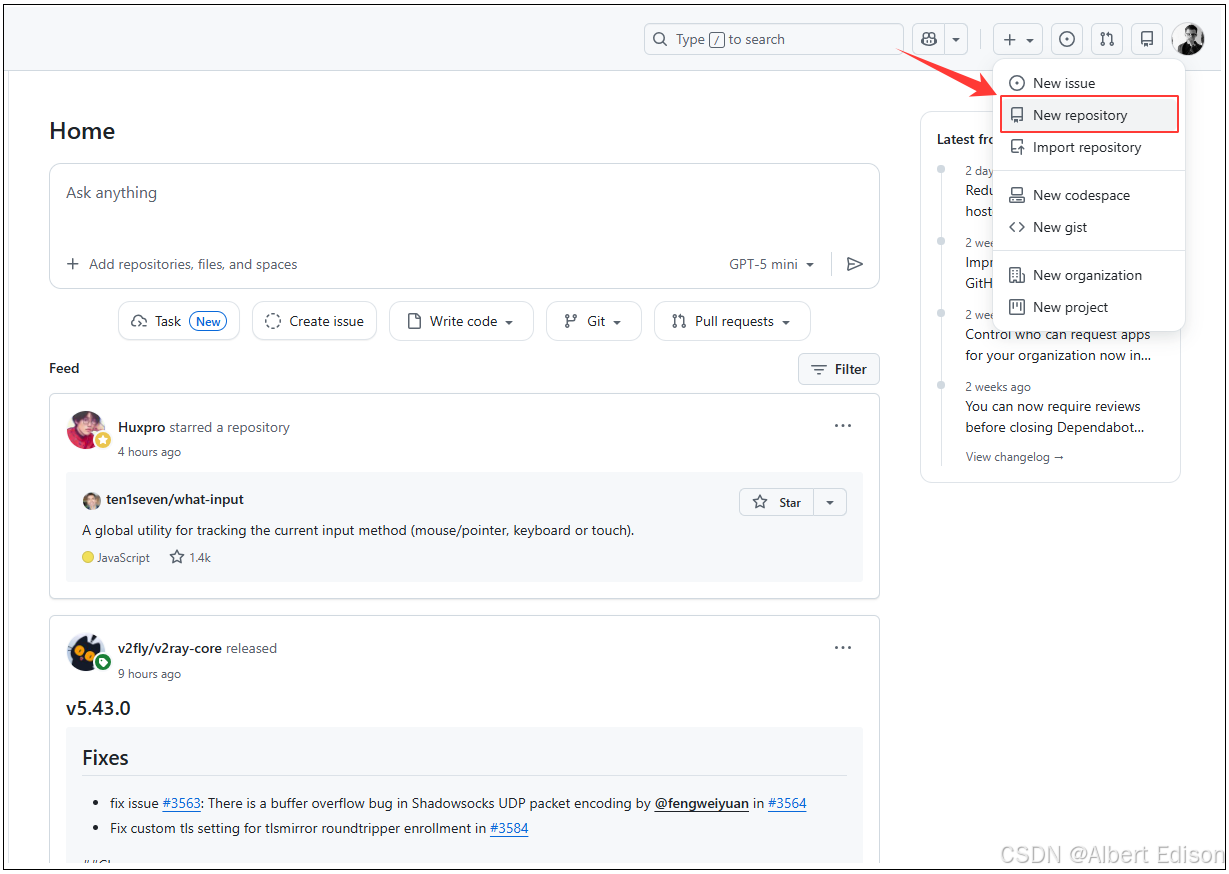Open the v5.43.0 release title

[98, 708]
